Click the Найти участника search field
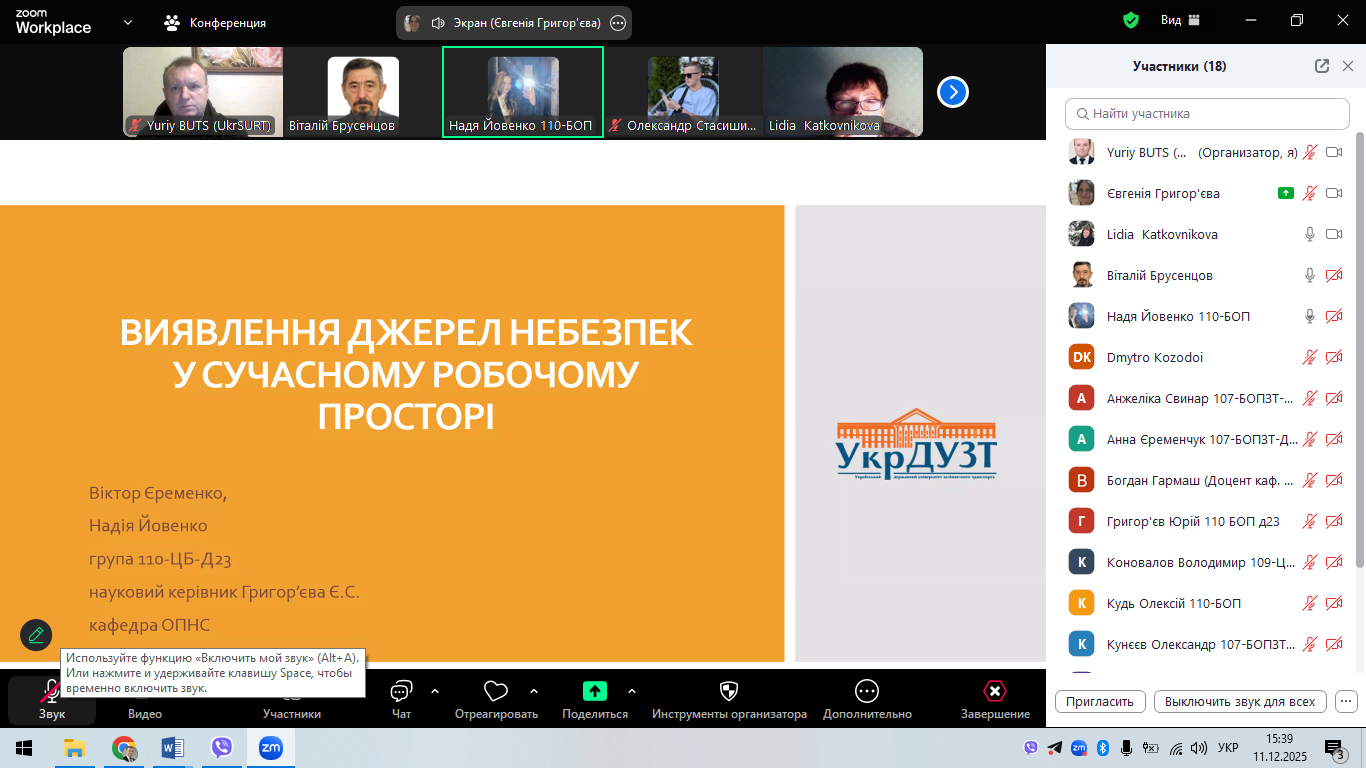 click(x=1207, y=114)
